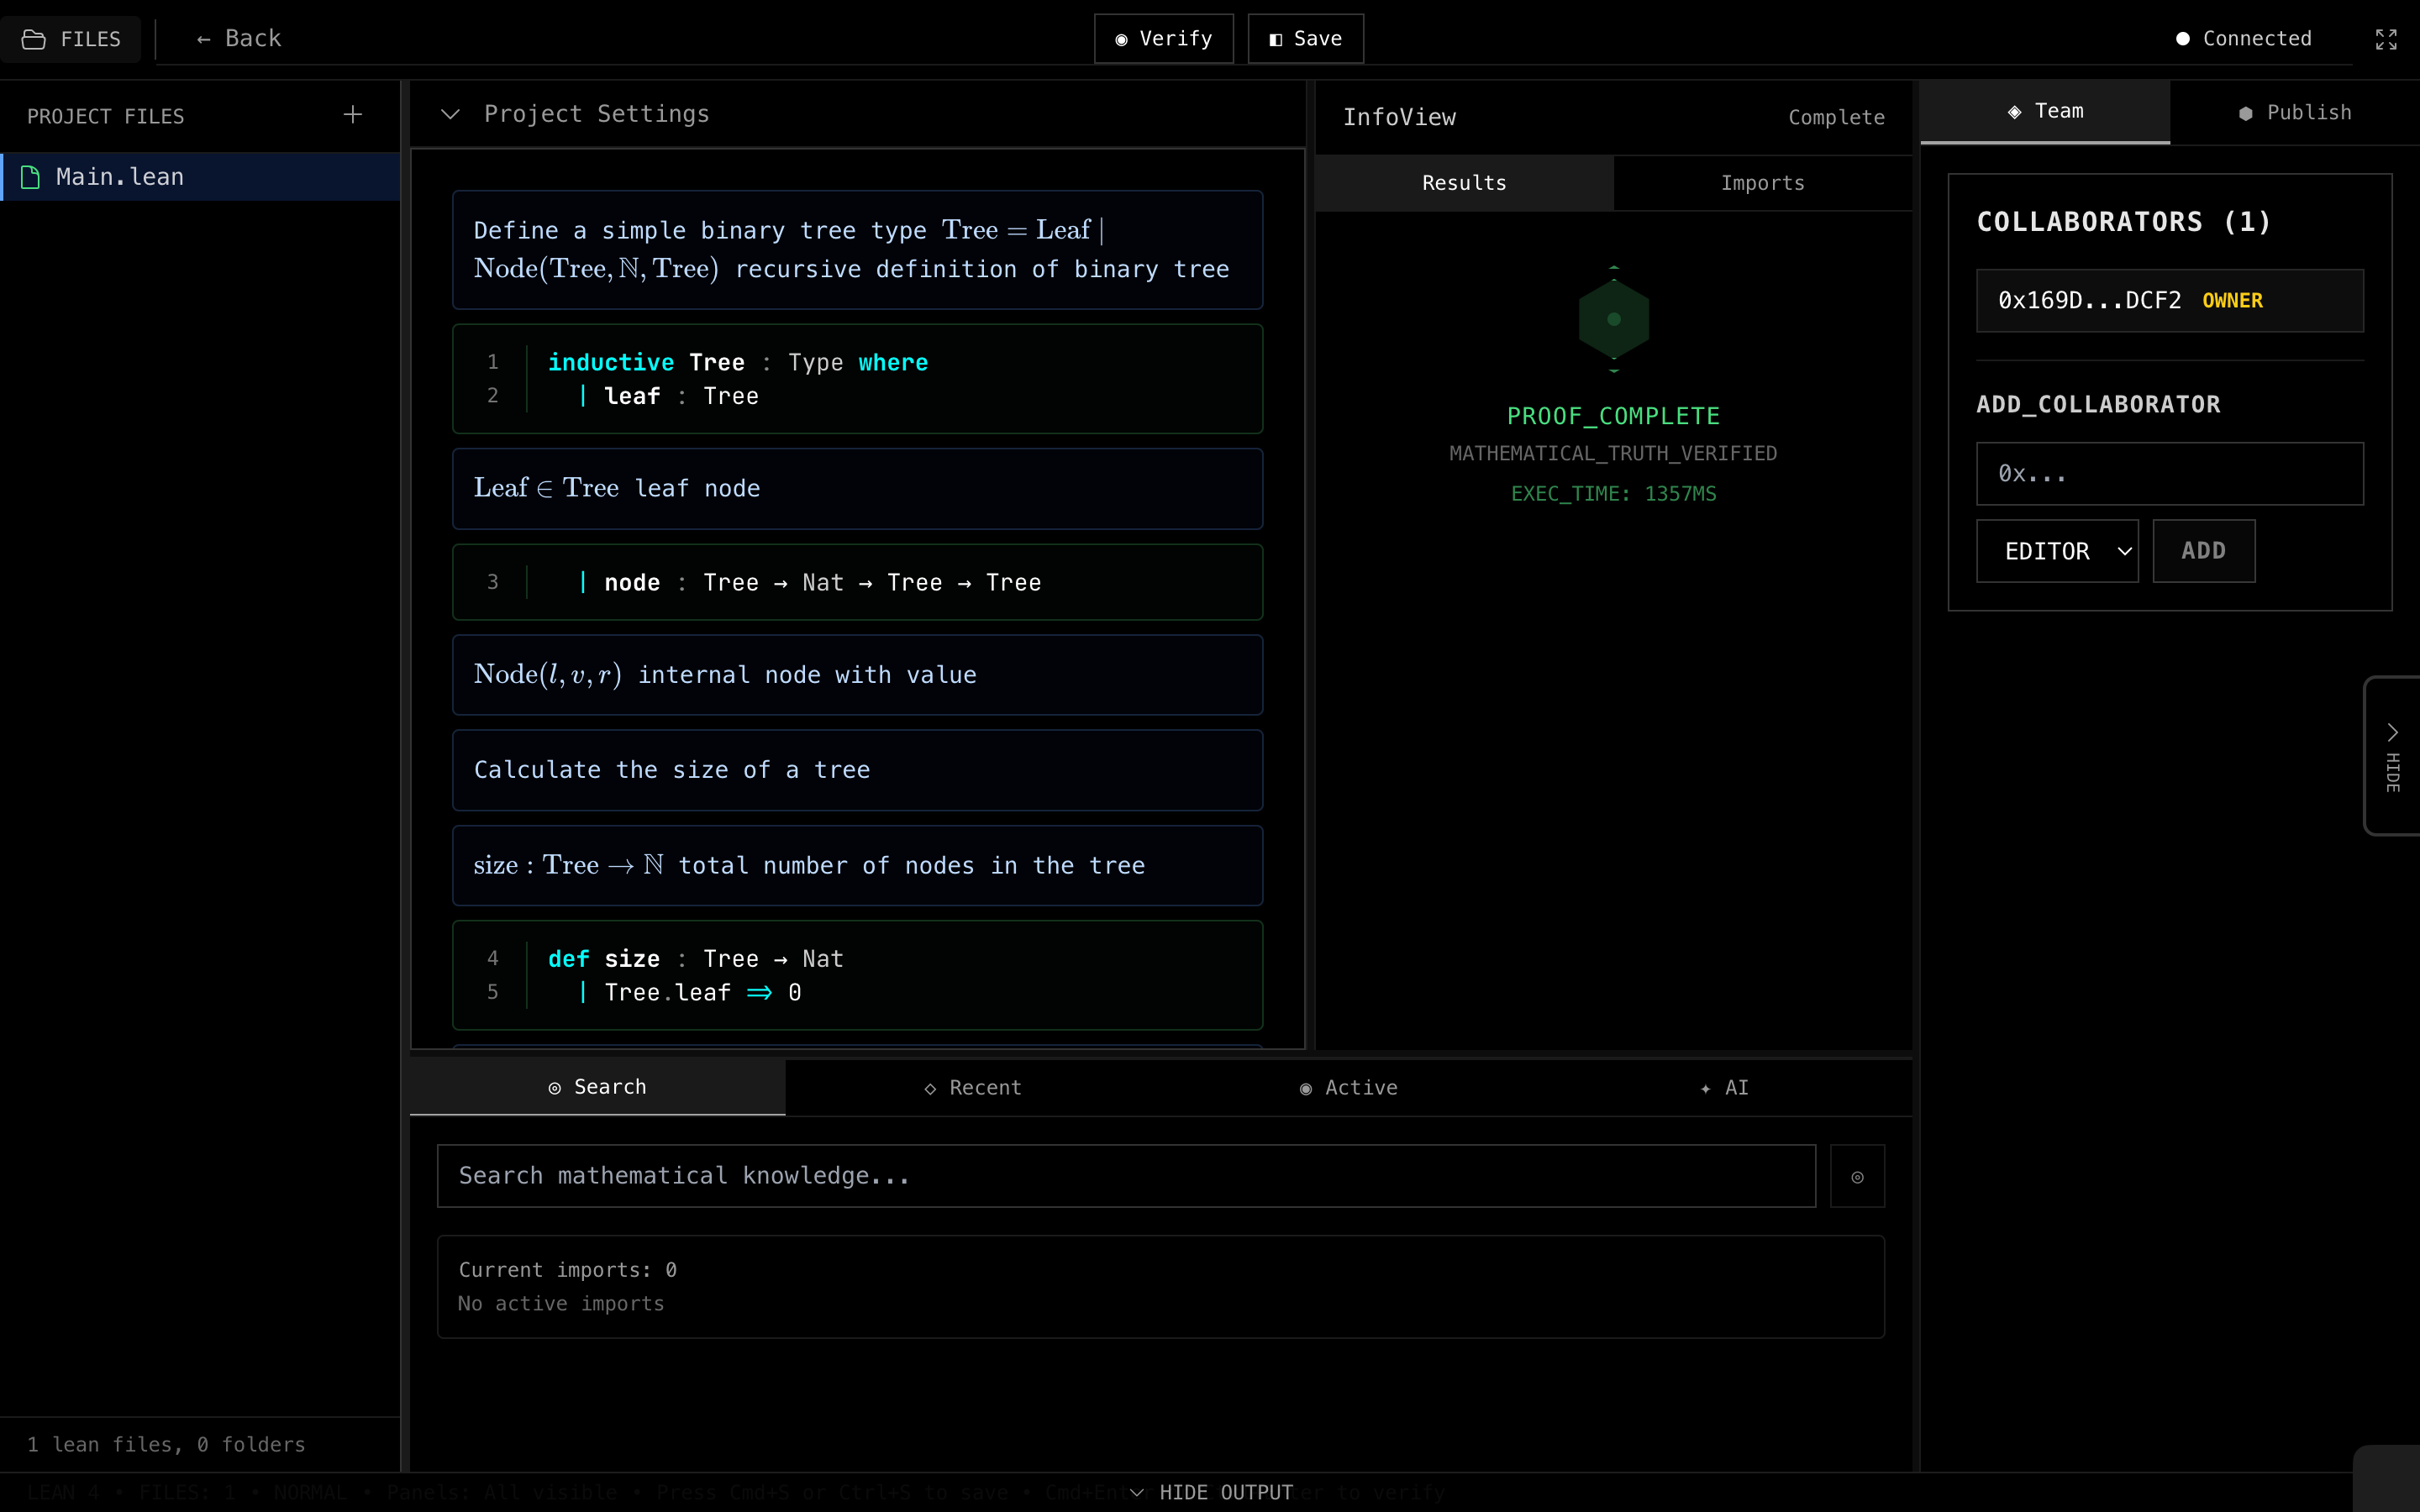Screen dimensions: 2420x1512
Task: Click the Main.lean file icon
Action: tap(31, 177)
